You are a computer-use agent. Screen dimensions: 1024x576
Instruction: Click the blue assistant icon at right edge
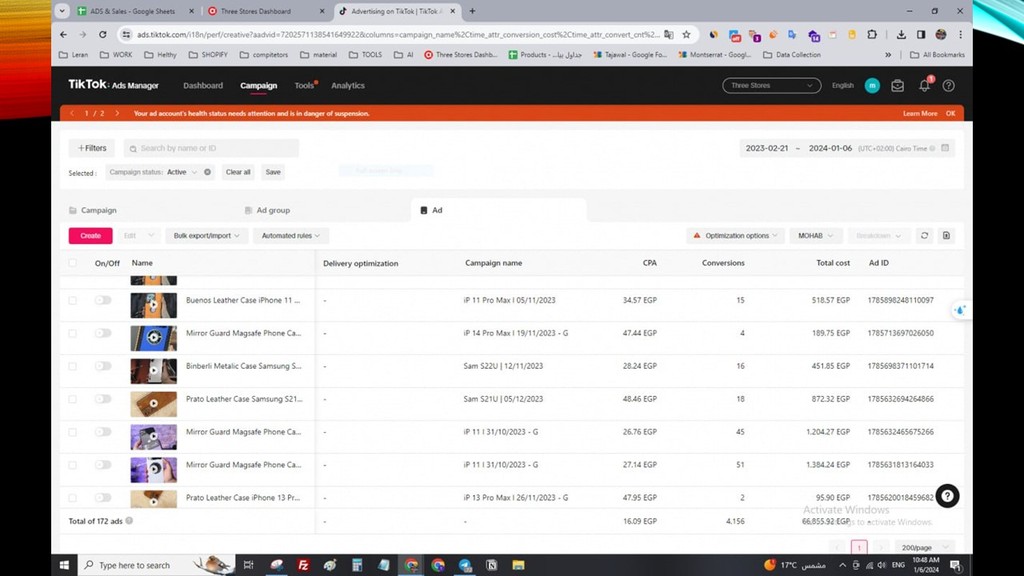(x=959, y=310)
